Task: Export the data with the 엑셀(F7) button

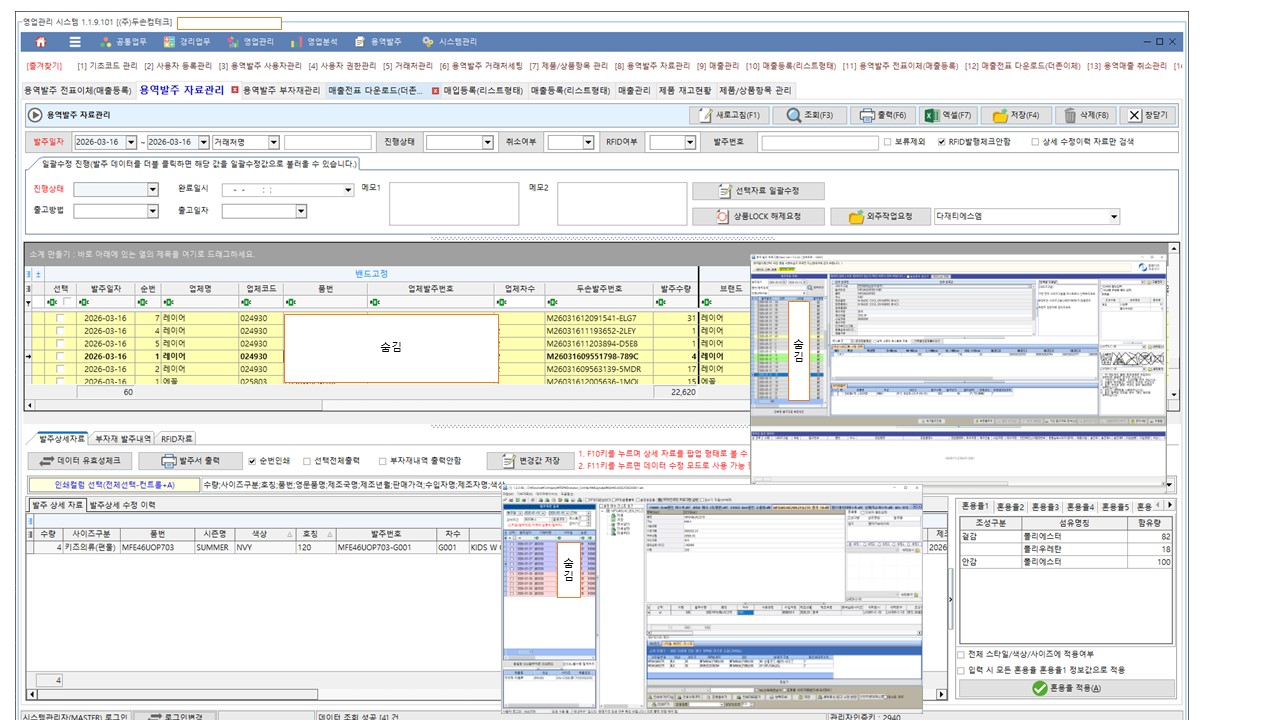Action: point(947,115)
